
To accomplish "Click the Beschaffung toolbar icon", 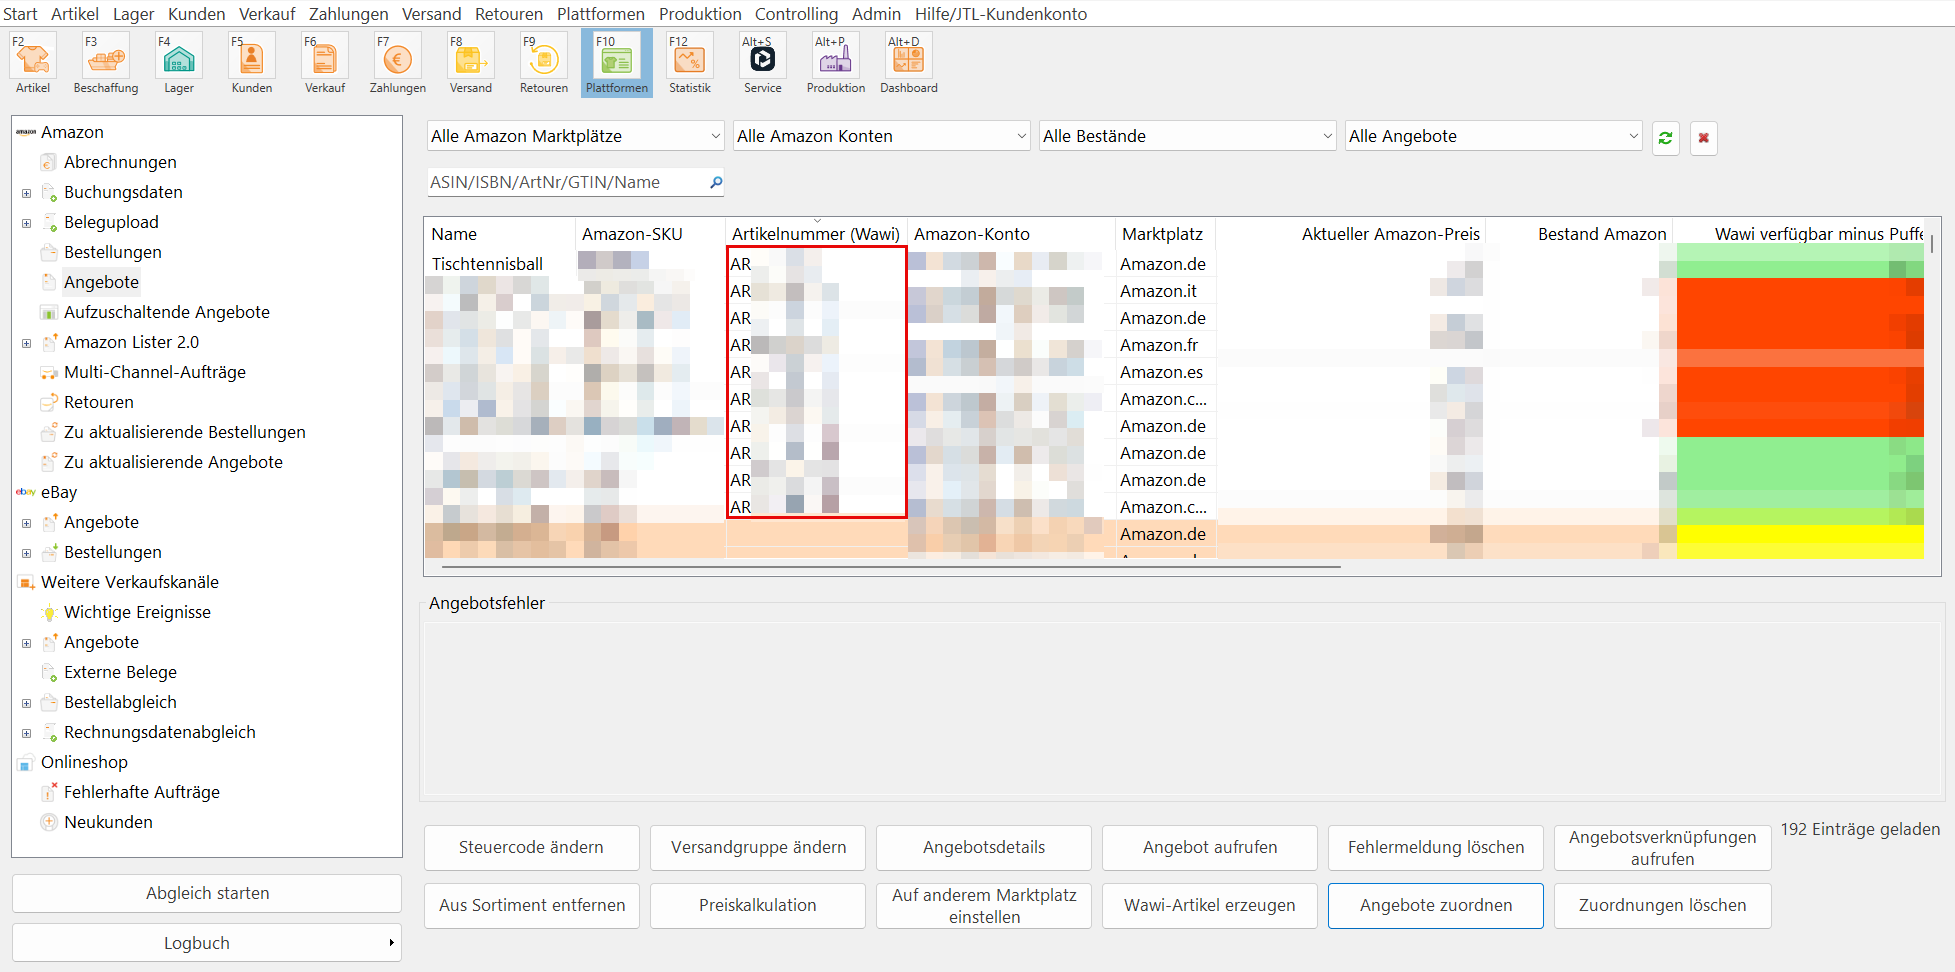I will 105,62.
